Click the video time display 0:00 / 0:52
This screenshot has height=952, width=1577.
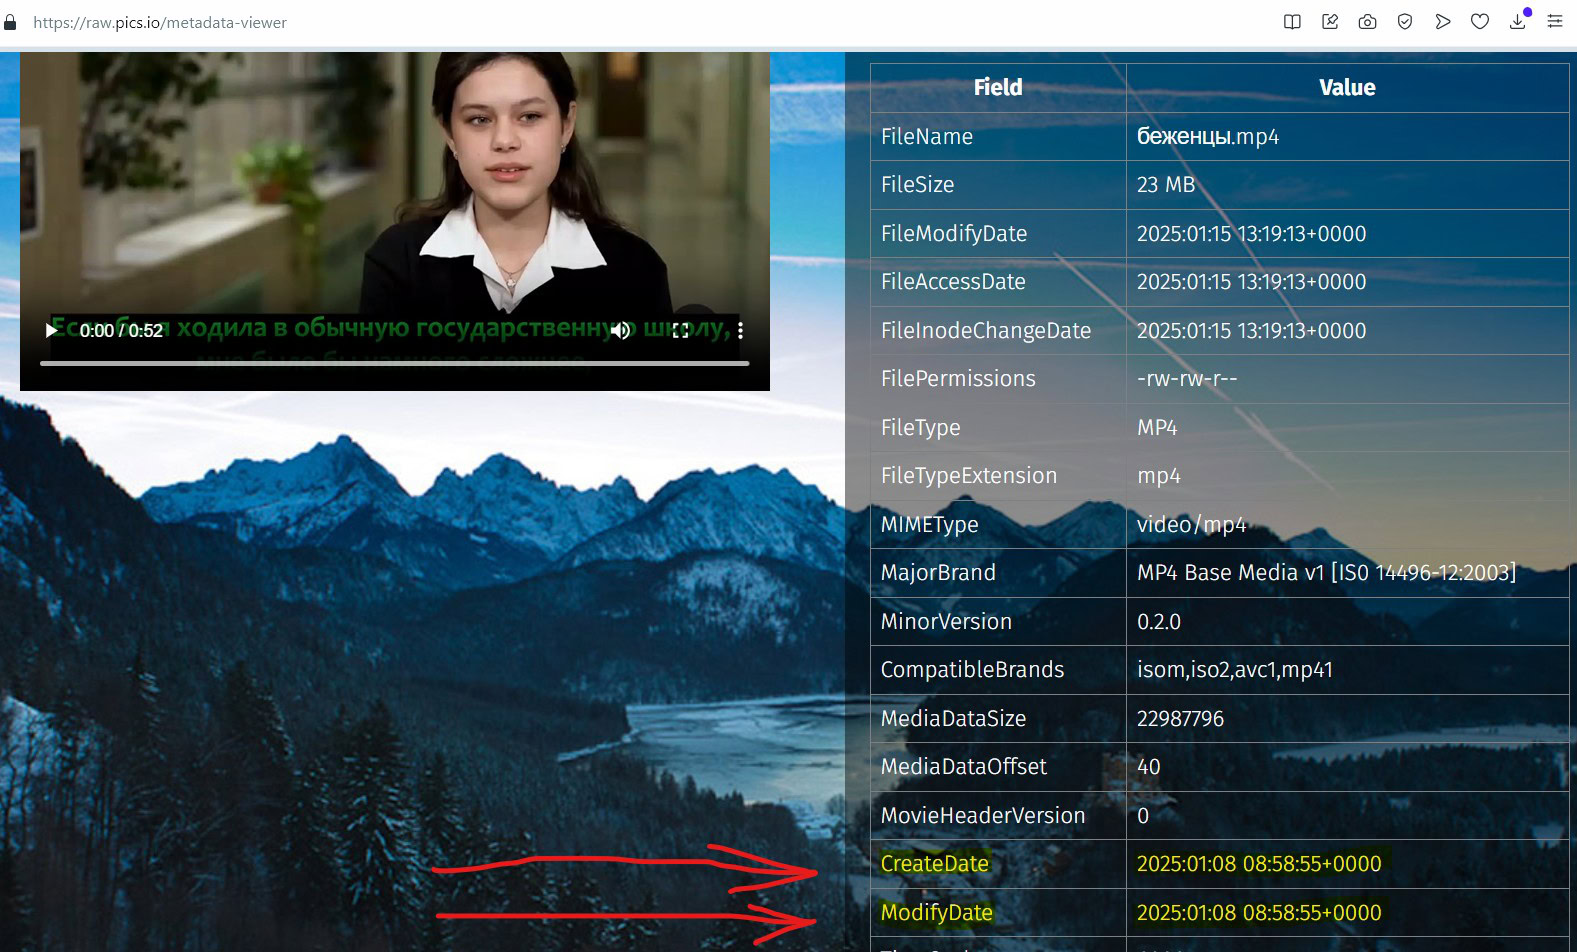click(x=121, y=331)
